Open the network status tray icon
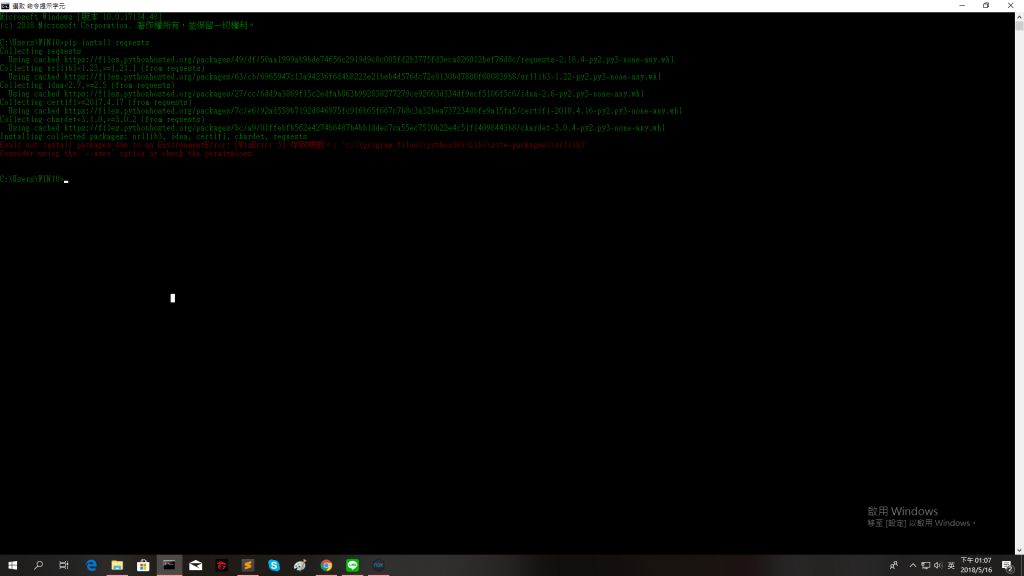 tap(925, 566)
